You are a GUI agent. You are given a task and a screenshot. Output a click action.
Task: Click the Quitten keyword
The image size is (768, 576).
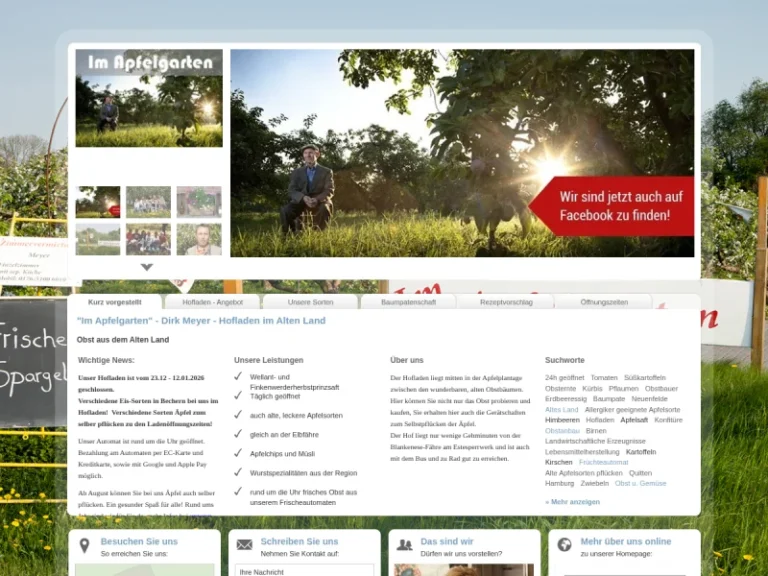coord(640,473)
